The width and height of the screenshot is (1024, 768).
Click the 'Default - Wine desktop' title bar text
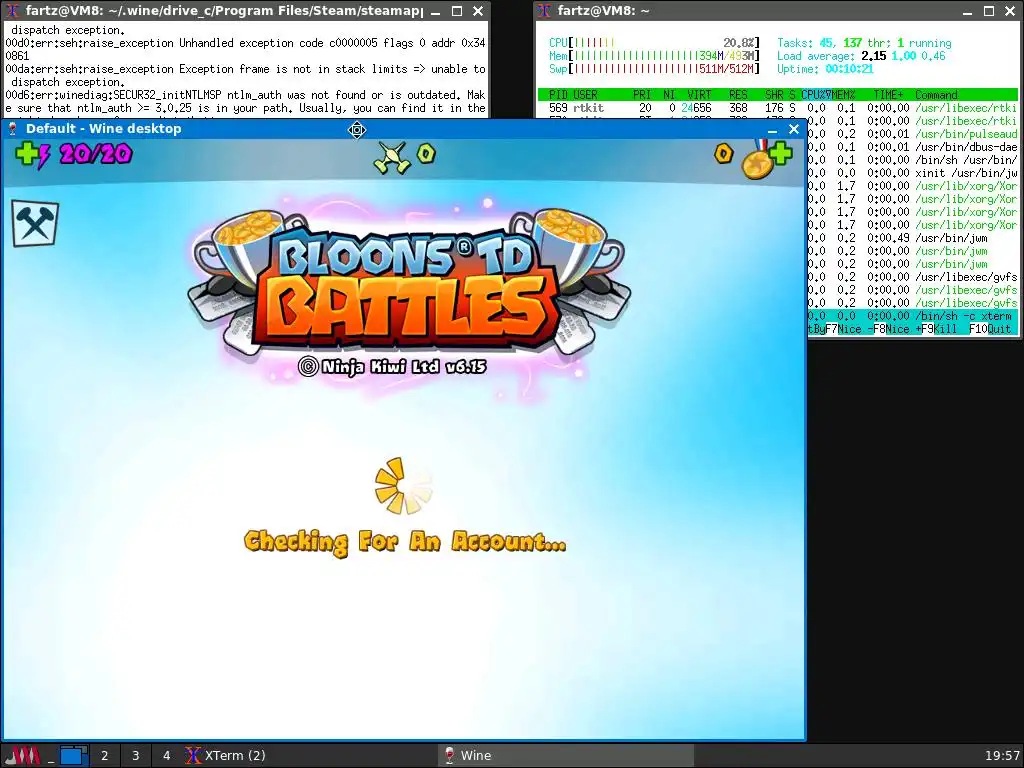[103, 129]
